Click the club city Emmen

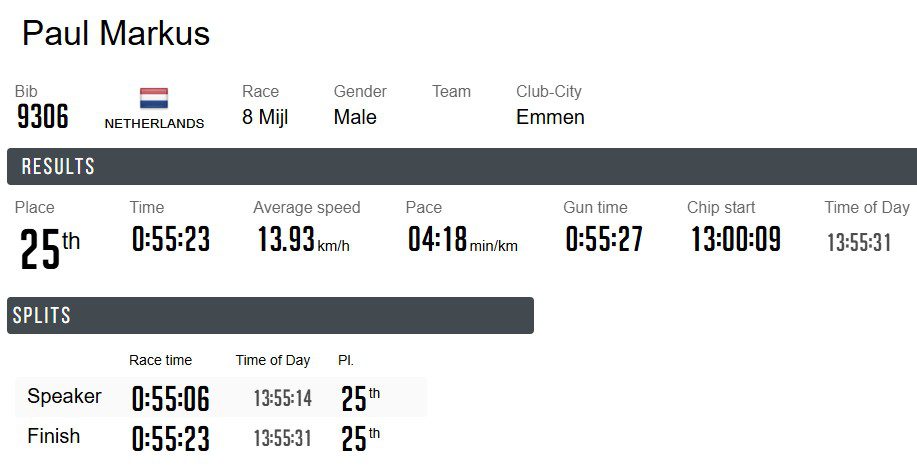[x=550, y=117]
